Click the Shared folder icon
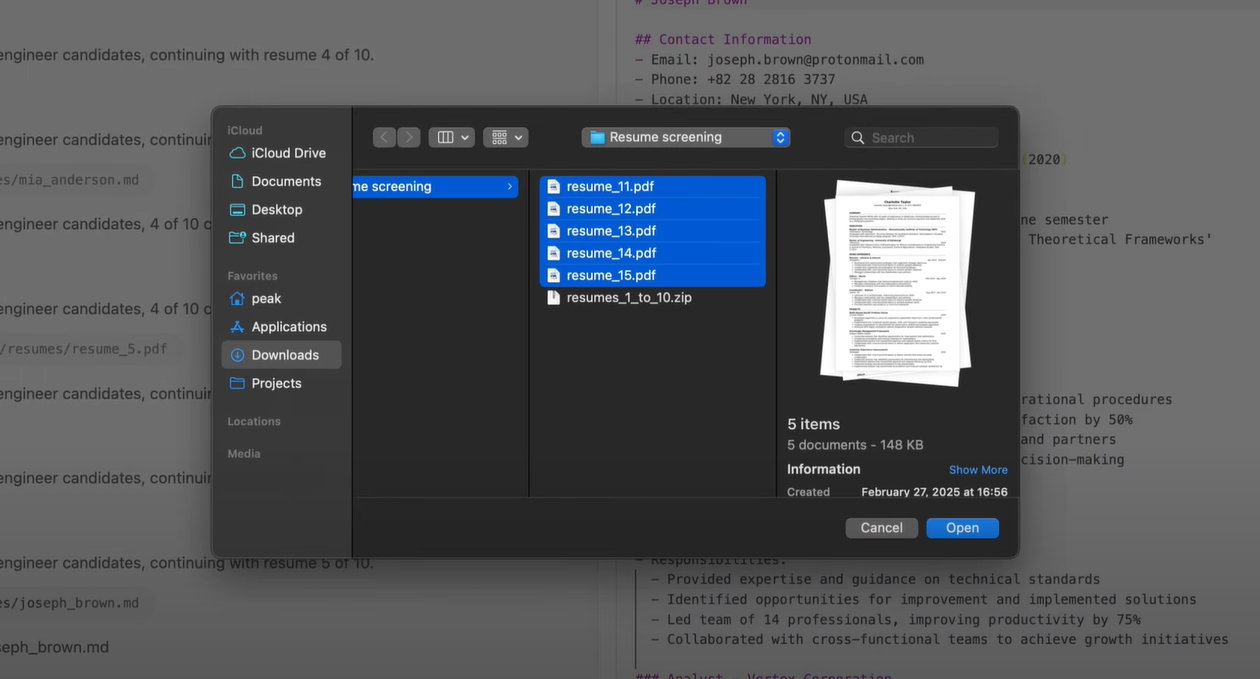This screenshot has width=1260, height=679. [237, 238]
